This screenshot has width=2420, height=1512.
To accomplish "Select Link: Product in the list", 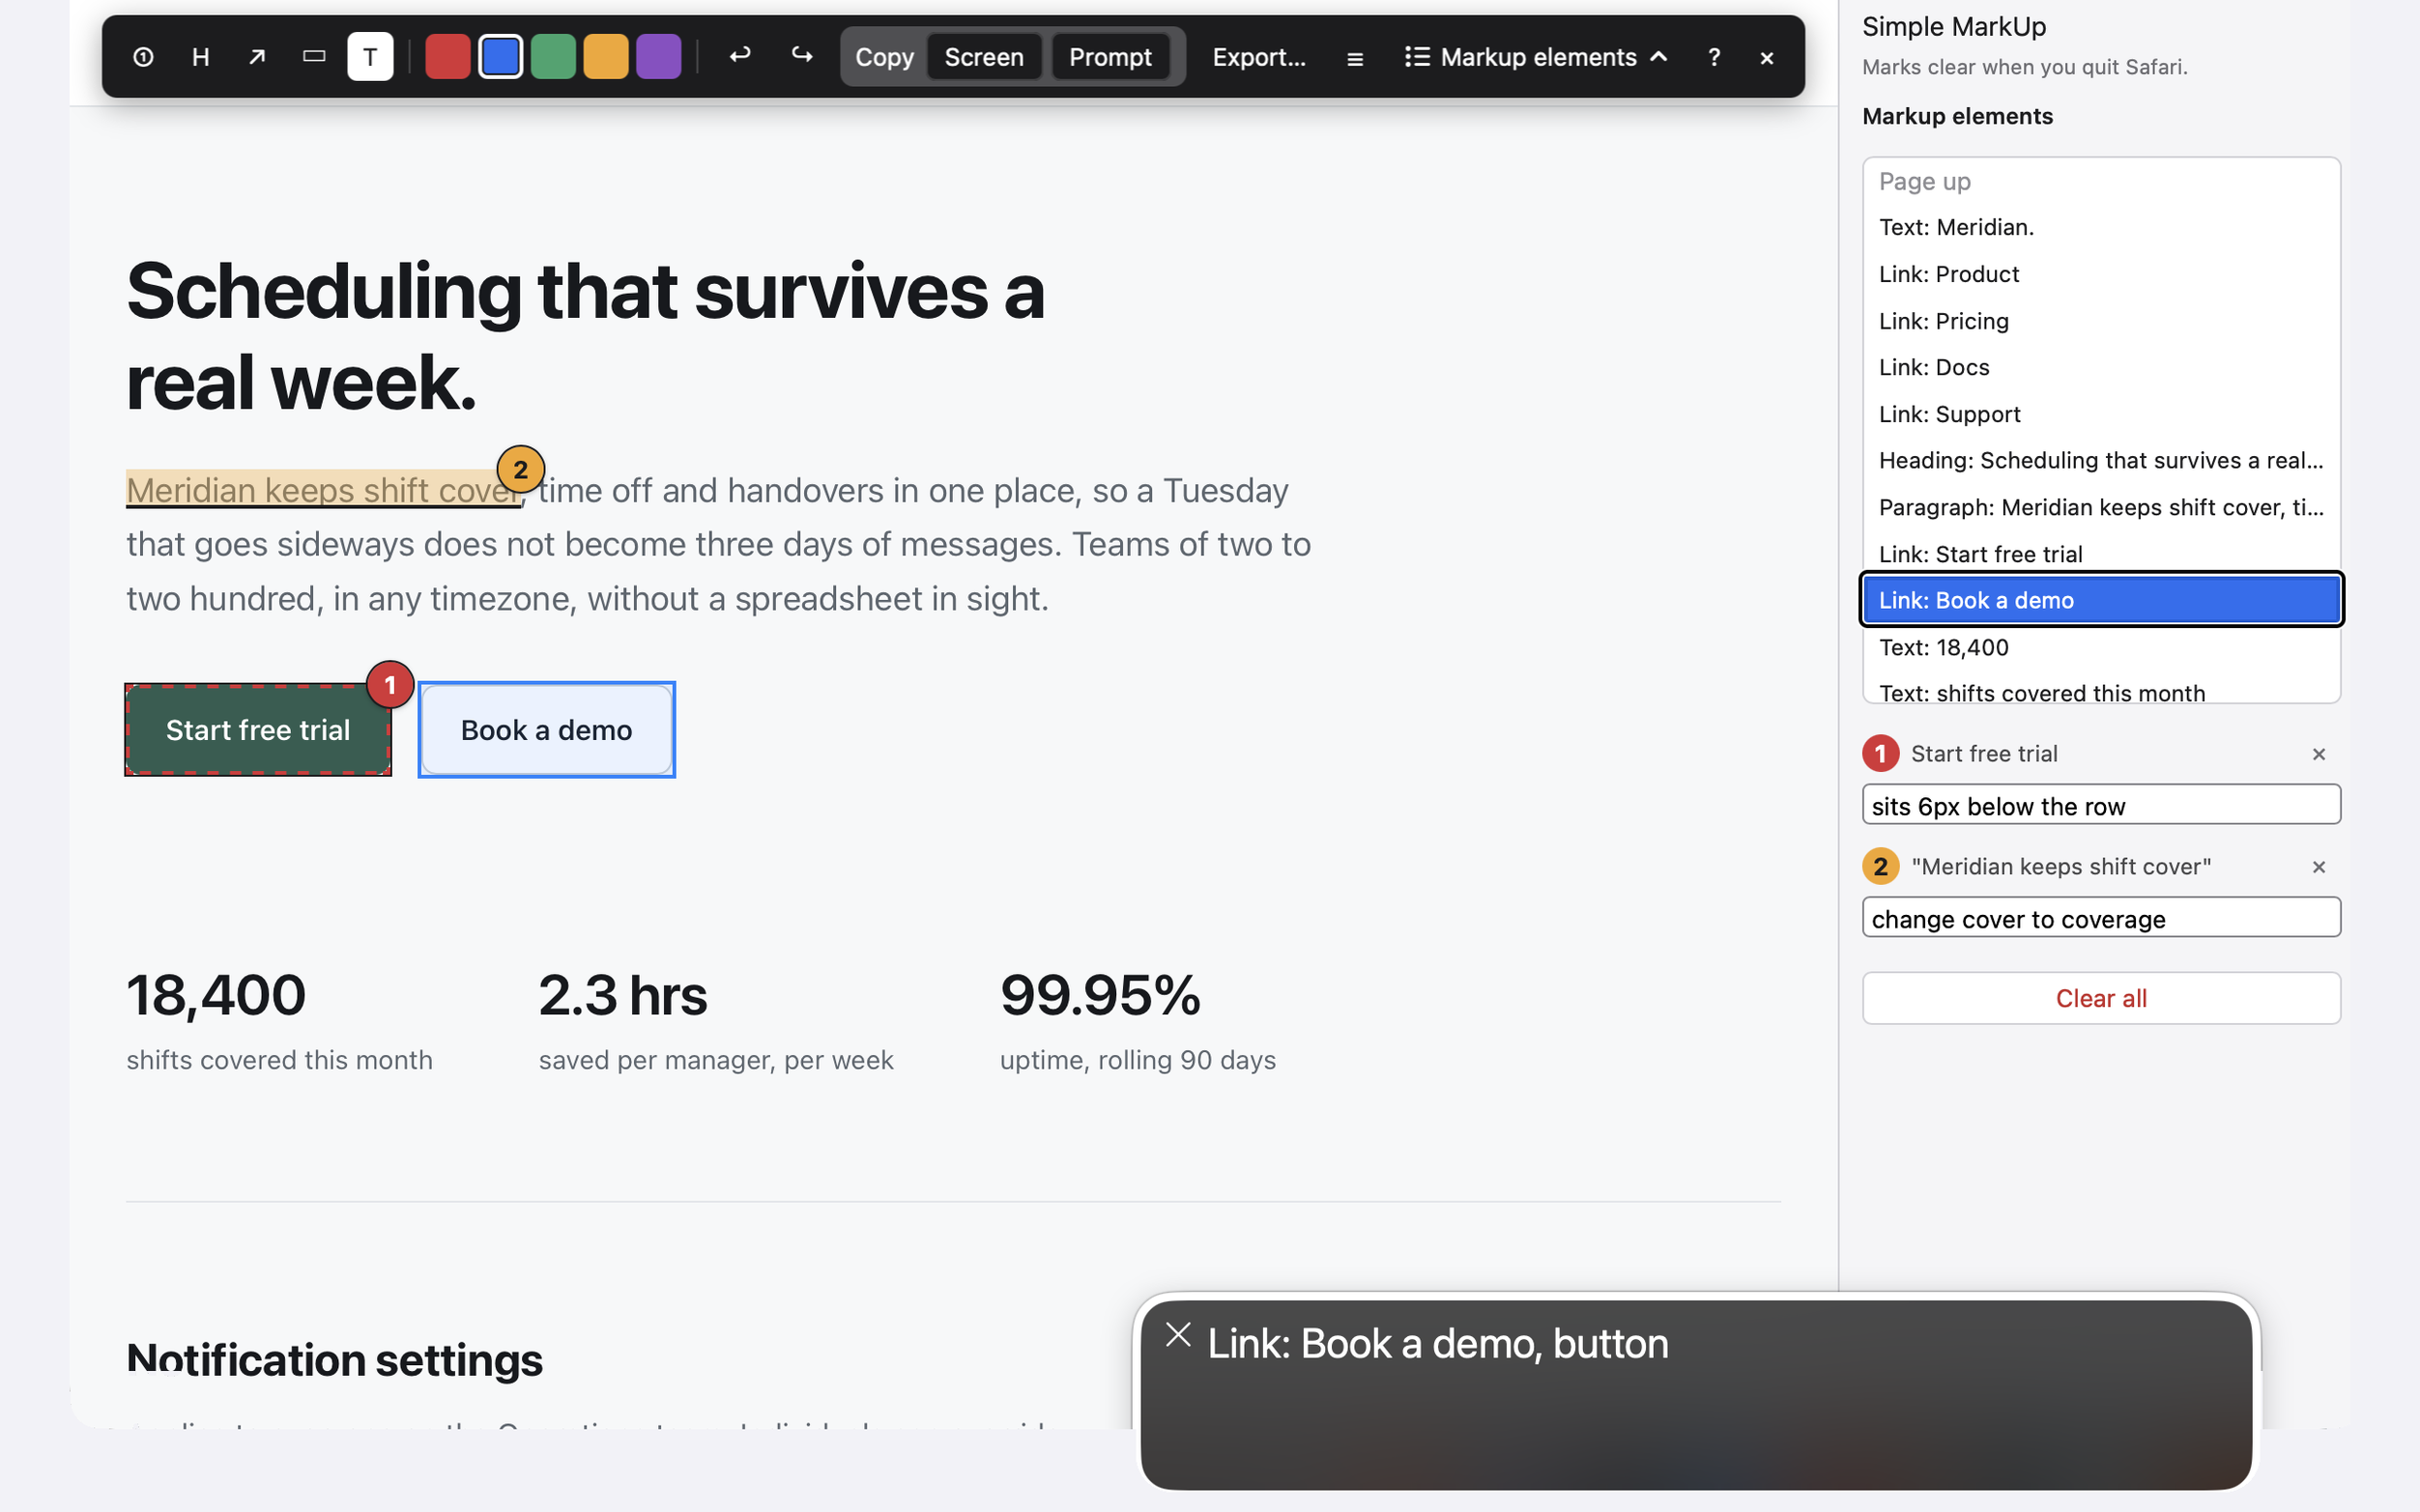I will click(x=2101, y=274).
